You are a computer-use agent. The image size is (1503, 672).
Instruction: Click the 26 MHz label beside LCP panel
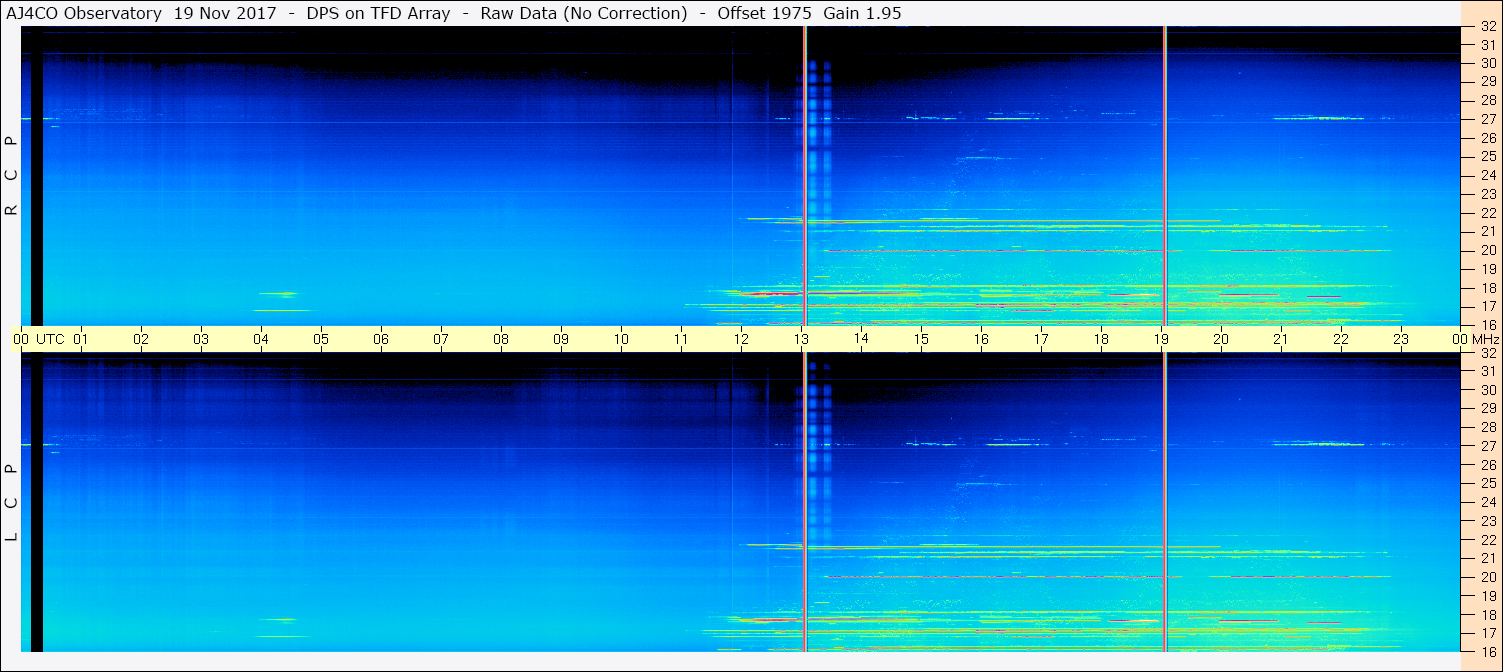[x=1488, y=465]
